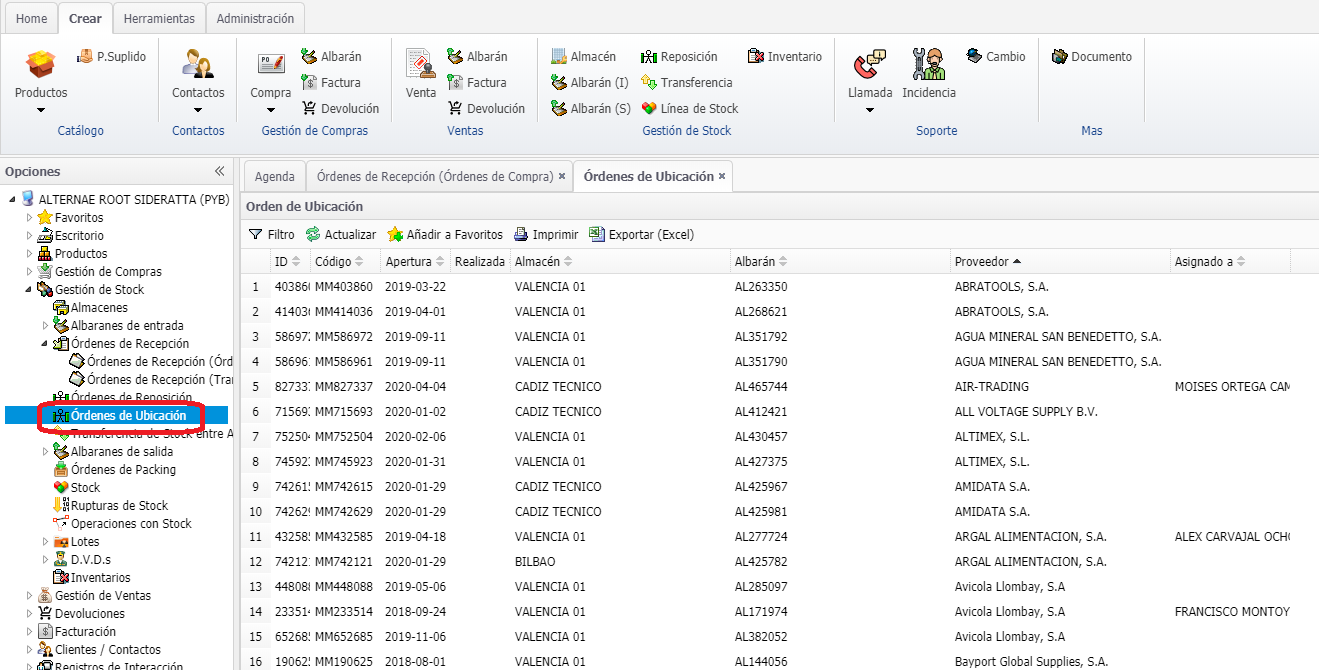This screenshot has height=670, width=1319.
Task: Open Almacenes in the tree
Action: pos(99,308)
